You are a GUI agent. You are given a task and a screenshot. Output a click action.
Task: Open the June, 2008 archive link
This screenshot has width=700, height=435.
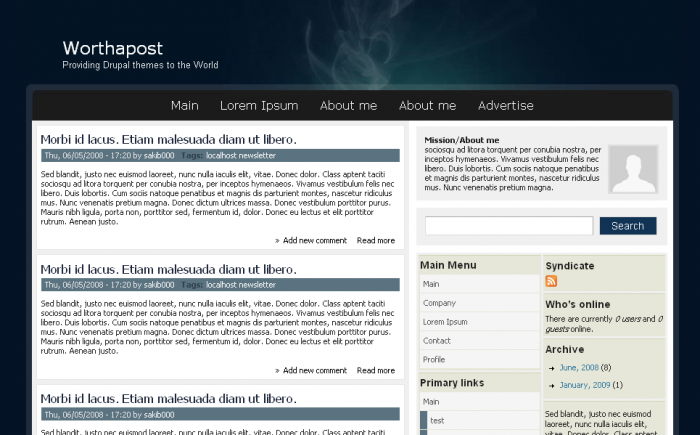[x=579, y=368]
